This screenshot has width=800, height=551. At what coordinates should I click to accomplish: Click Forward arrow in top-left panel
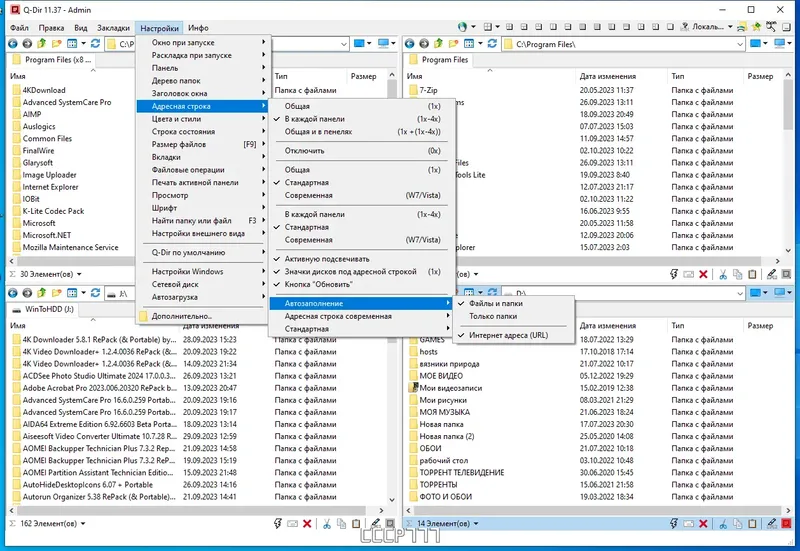27,44
